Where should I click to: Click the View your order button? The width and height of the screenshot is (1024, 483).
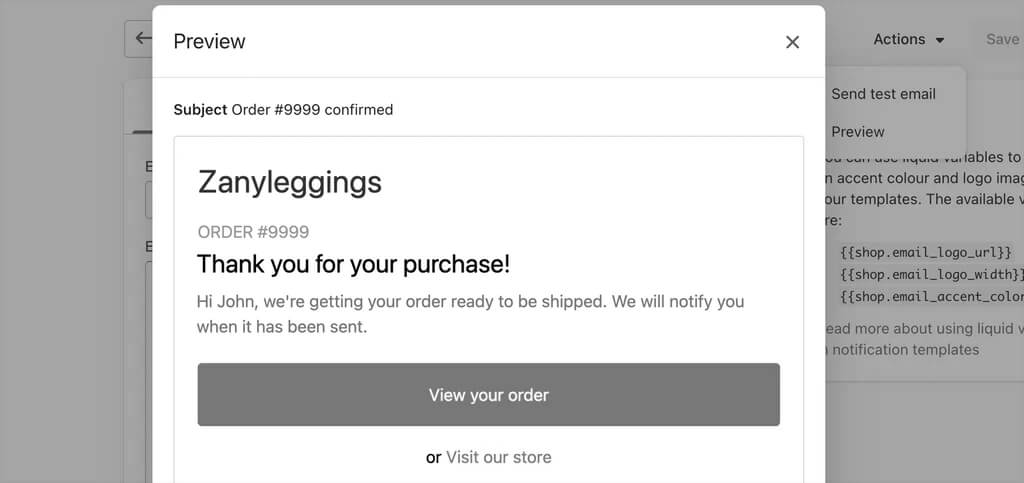pyautogui.click(x=488, y=395)
